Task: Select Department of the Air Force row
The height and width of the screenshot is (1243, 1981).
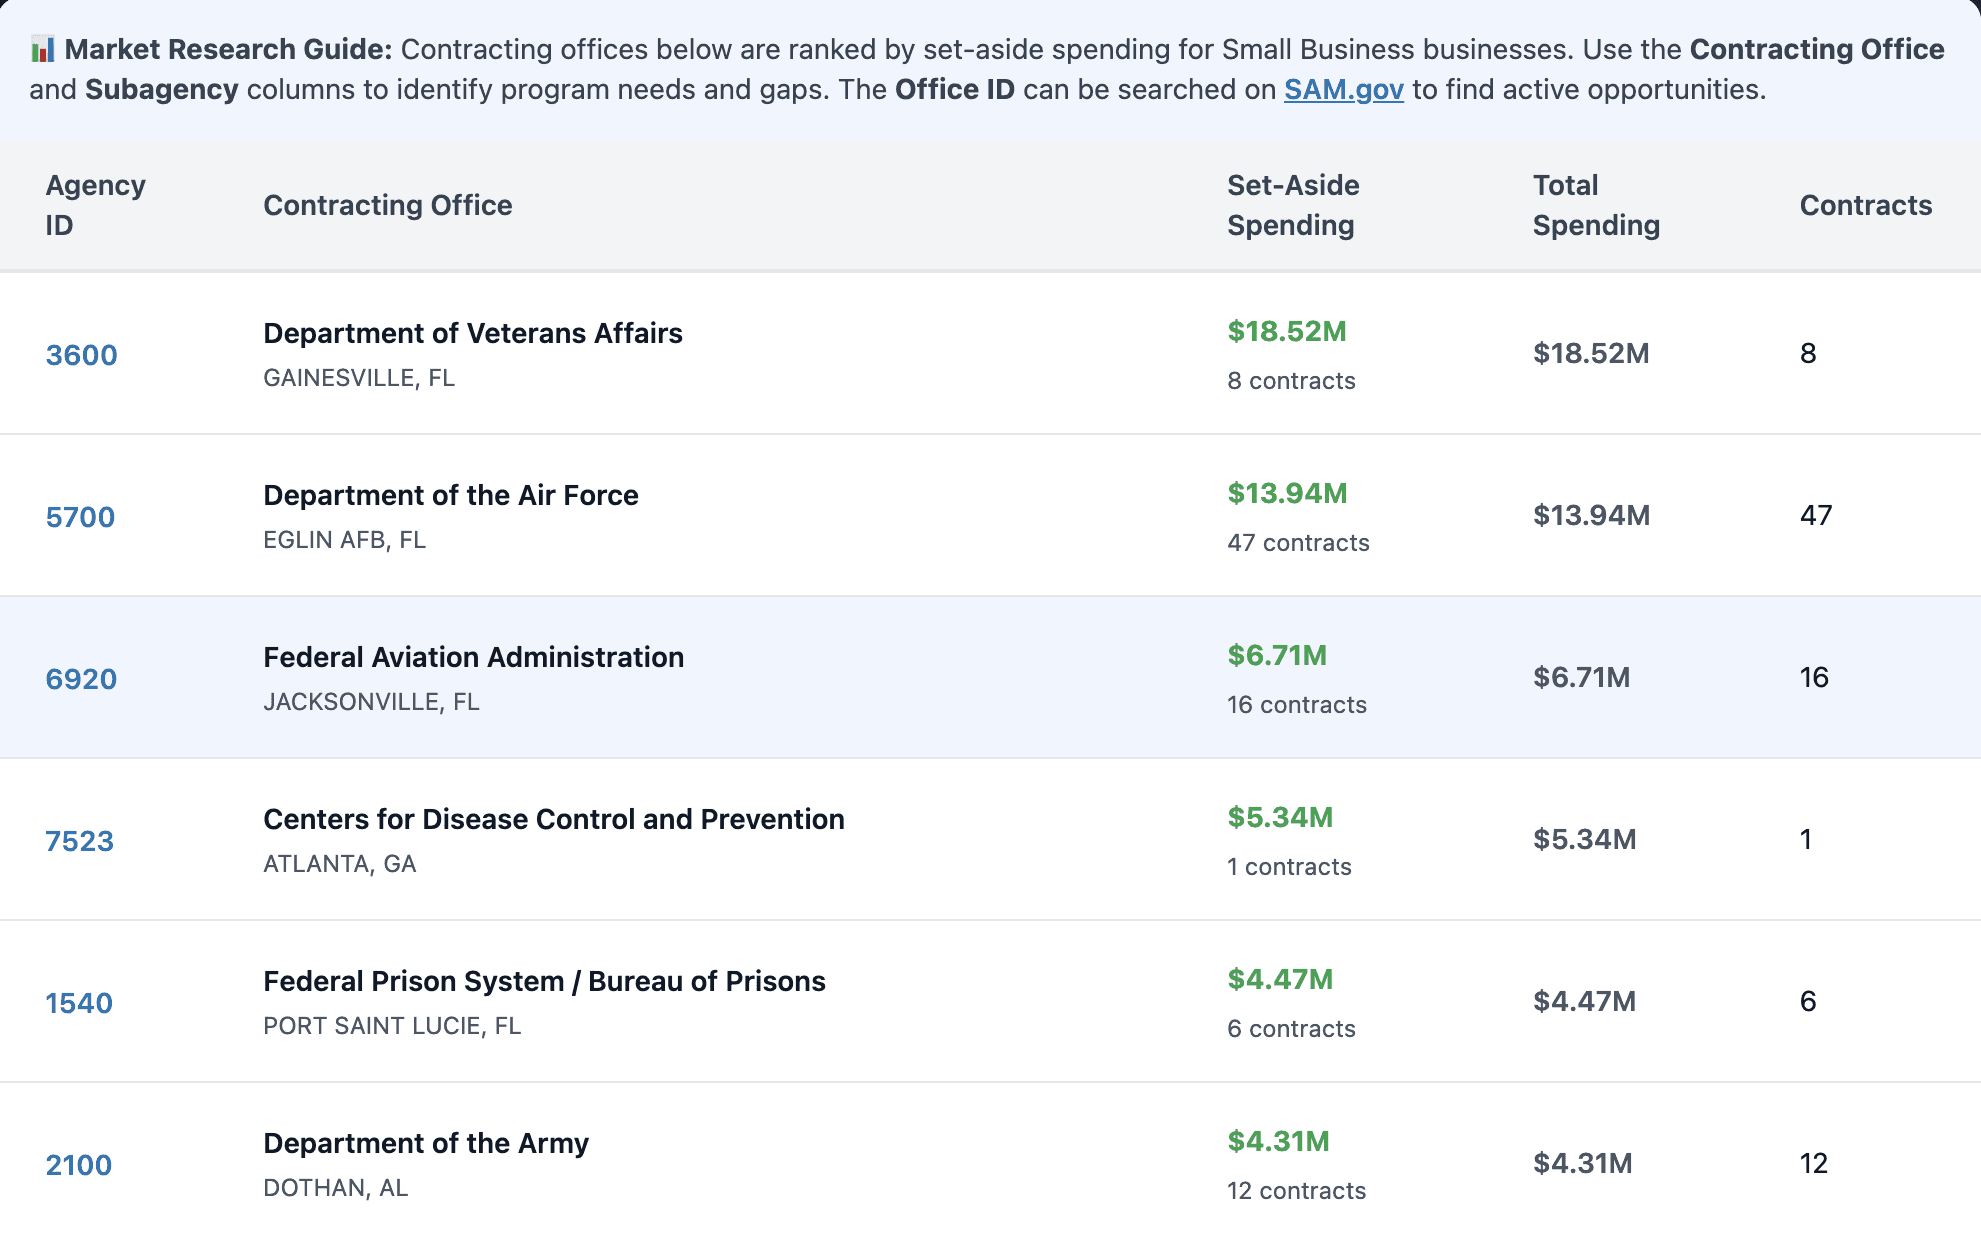Action: tap(450, 495)
